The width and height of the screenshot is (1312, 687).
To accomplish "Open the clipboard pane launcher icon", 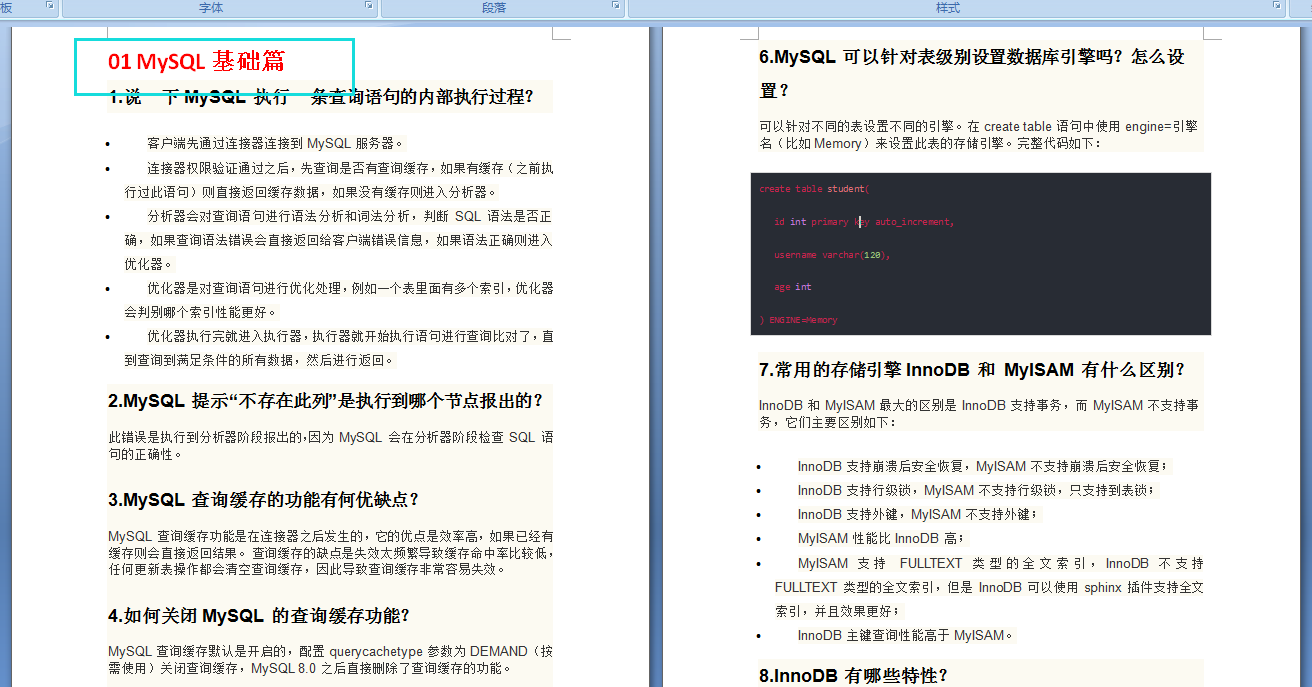I will (50, 6).
